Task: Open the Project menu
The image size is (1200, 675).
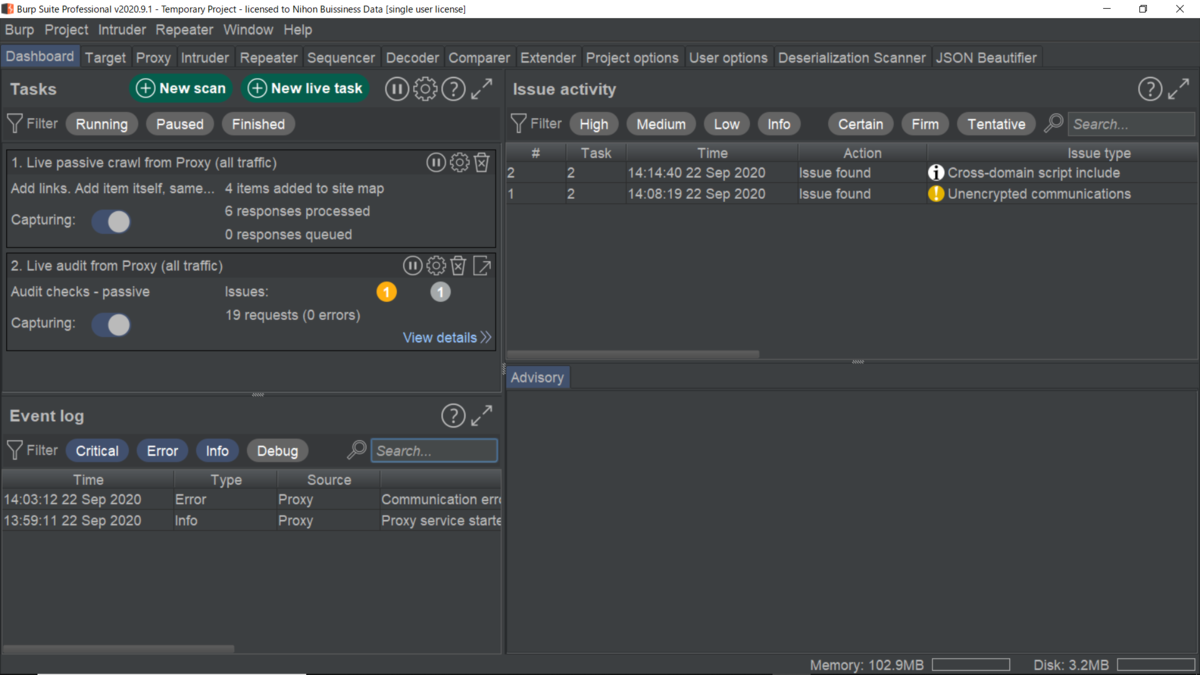Action: 66,30
